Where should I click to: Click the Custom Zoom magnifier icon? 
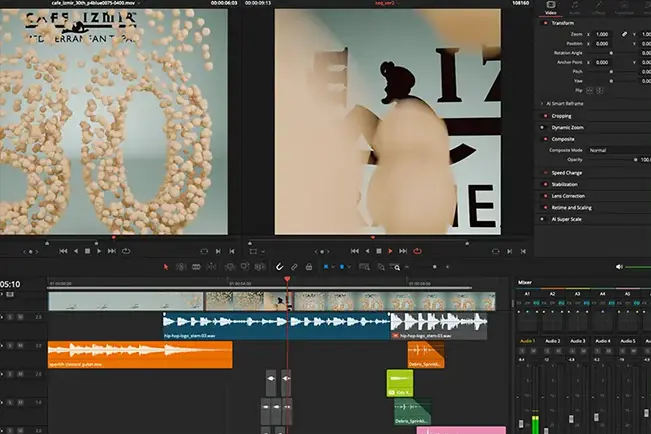pos(395,267)
